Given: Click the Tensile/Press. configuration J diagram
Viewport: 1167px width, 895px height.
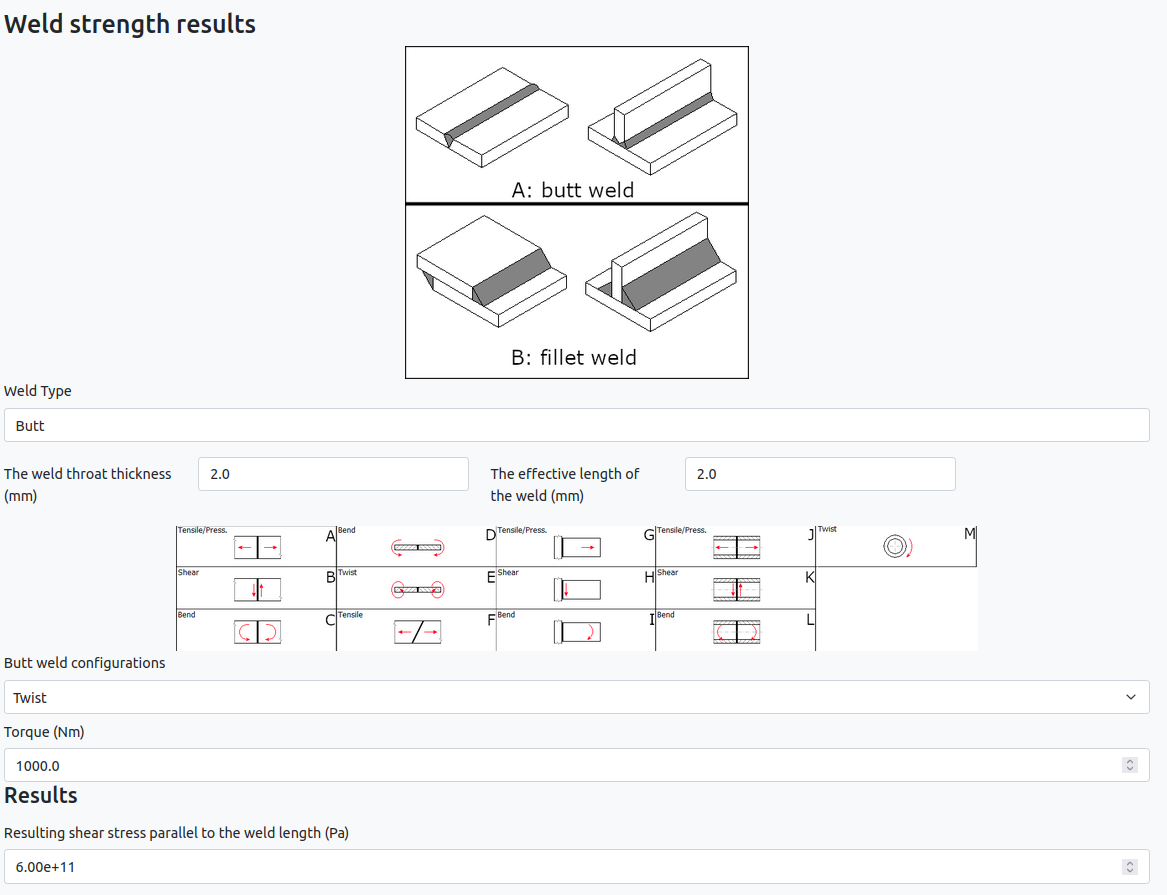Looking at the screenshot, I should 737,548.
